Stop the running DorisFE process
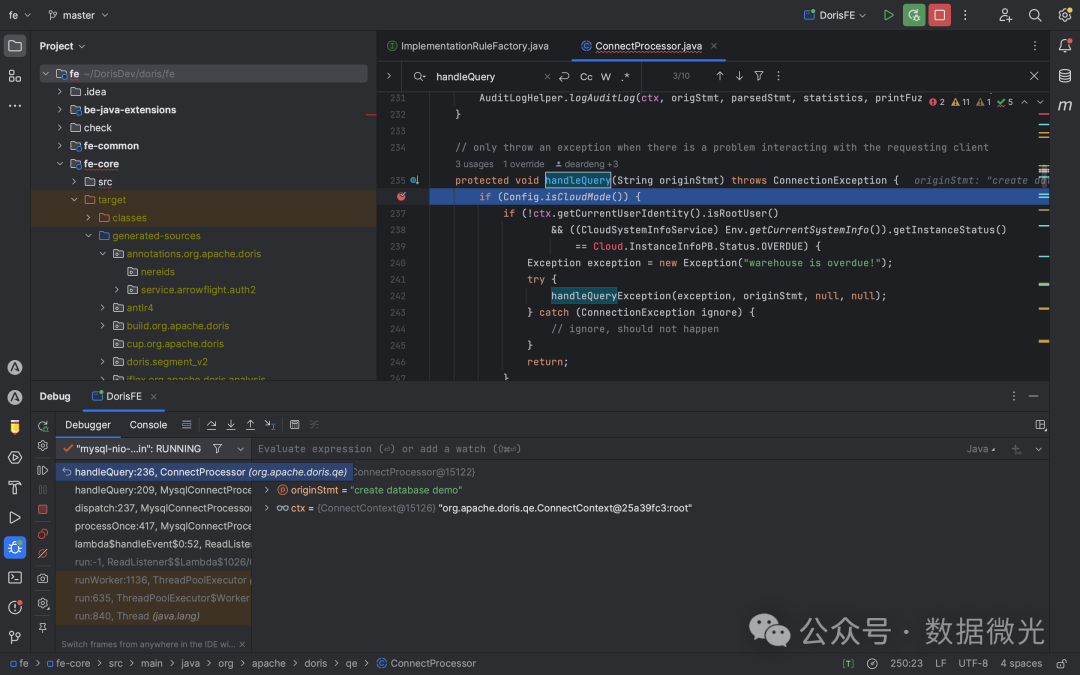The width and height of the screenshot is (1080, 675). coord(939,15)
